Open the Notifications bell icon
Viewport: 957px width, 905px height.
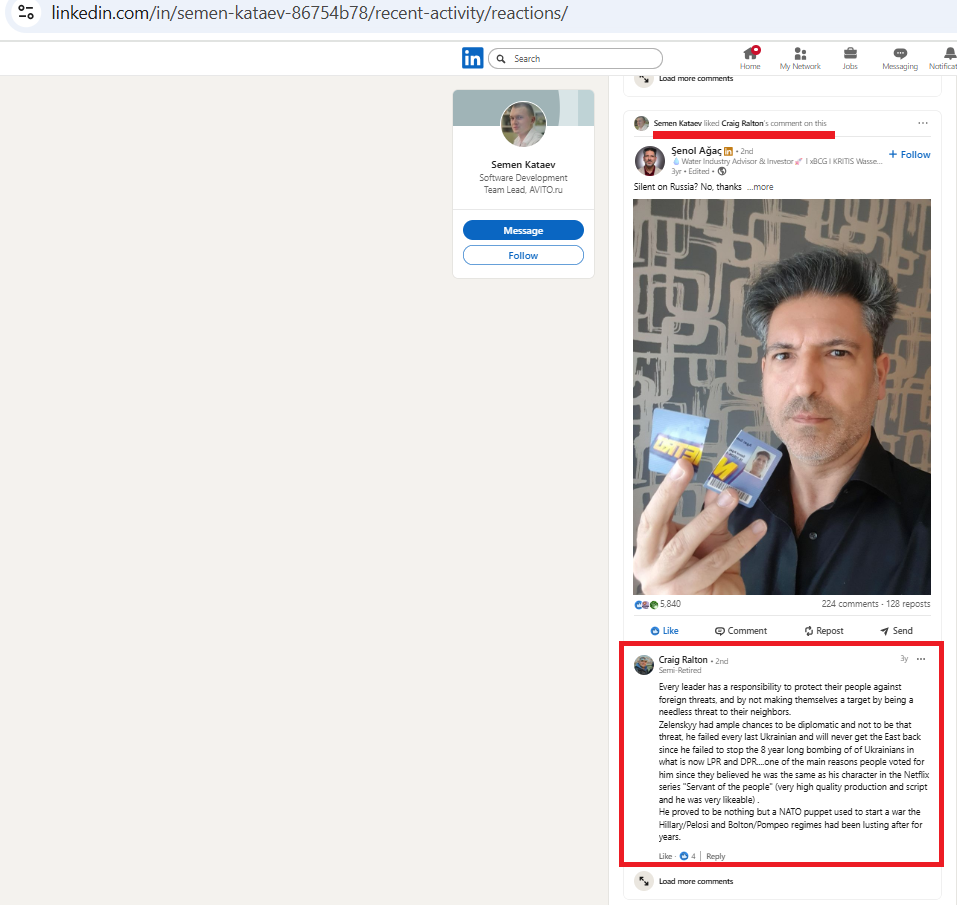[950, 54]
